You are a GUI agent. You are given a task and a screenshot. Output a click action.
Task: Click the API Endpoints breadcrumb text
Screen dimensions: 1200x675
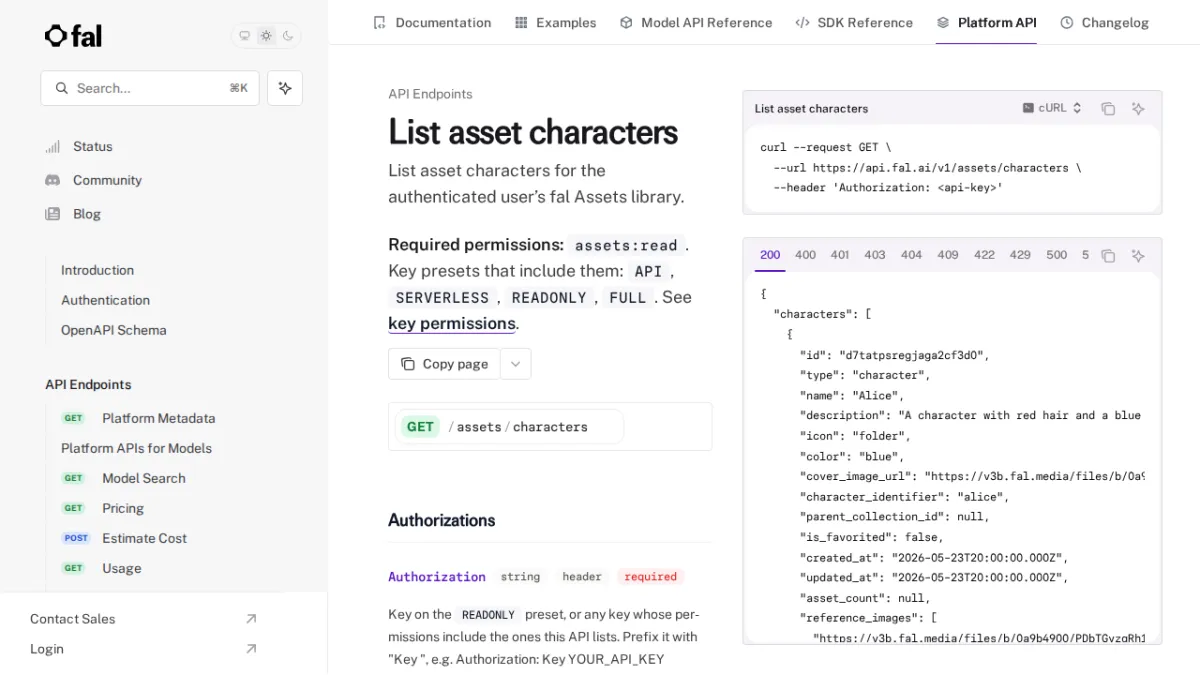430,94
